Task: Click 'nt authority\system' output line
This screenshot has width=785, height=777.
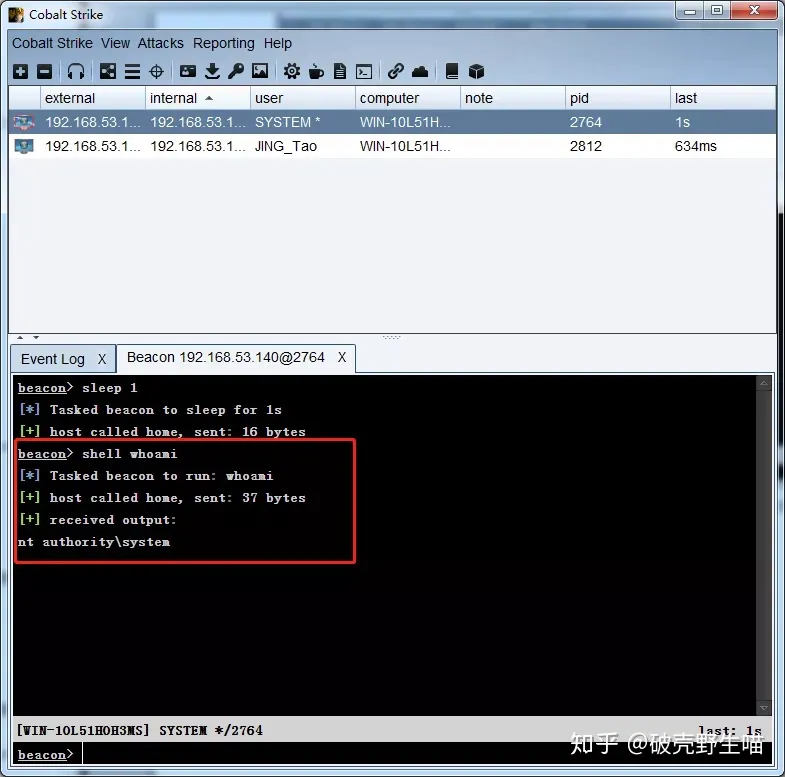Action: (94, 542)
